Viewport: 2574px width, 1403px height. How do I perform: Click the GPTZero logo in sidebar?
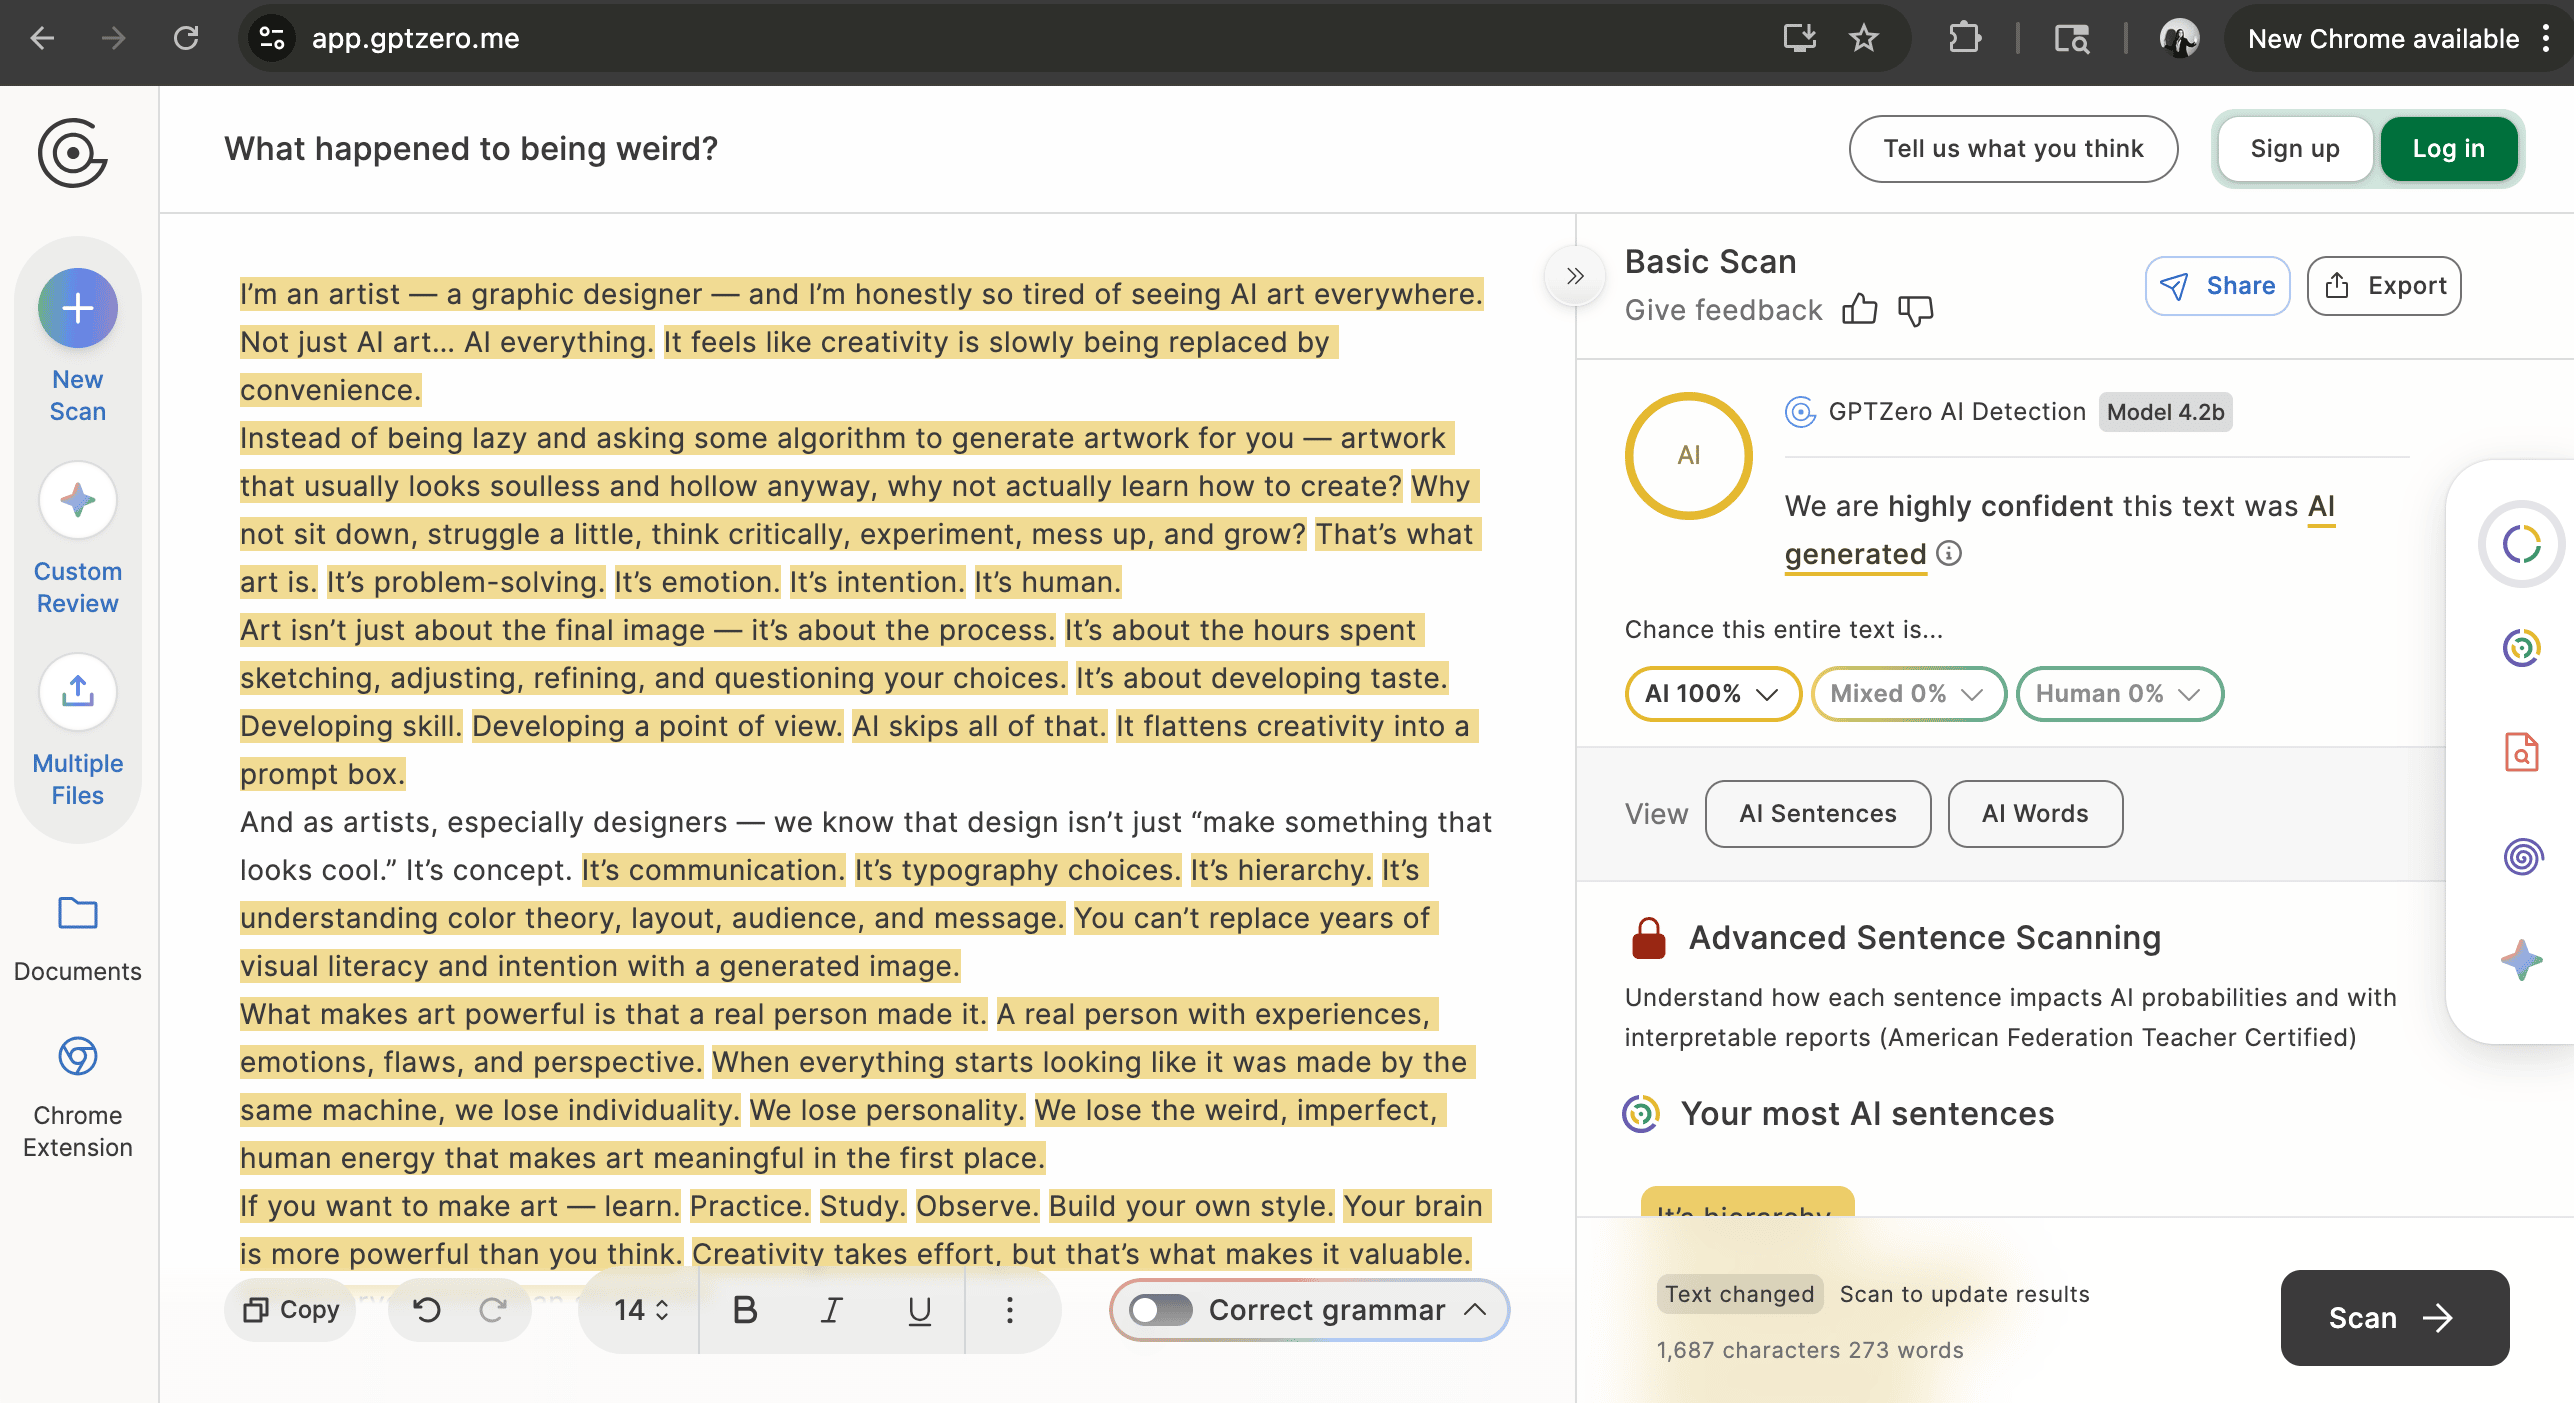click(73, 153)
